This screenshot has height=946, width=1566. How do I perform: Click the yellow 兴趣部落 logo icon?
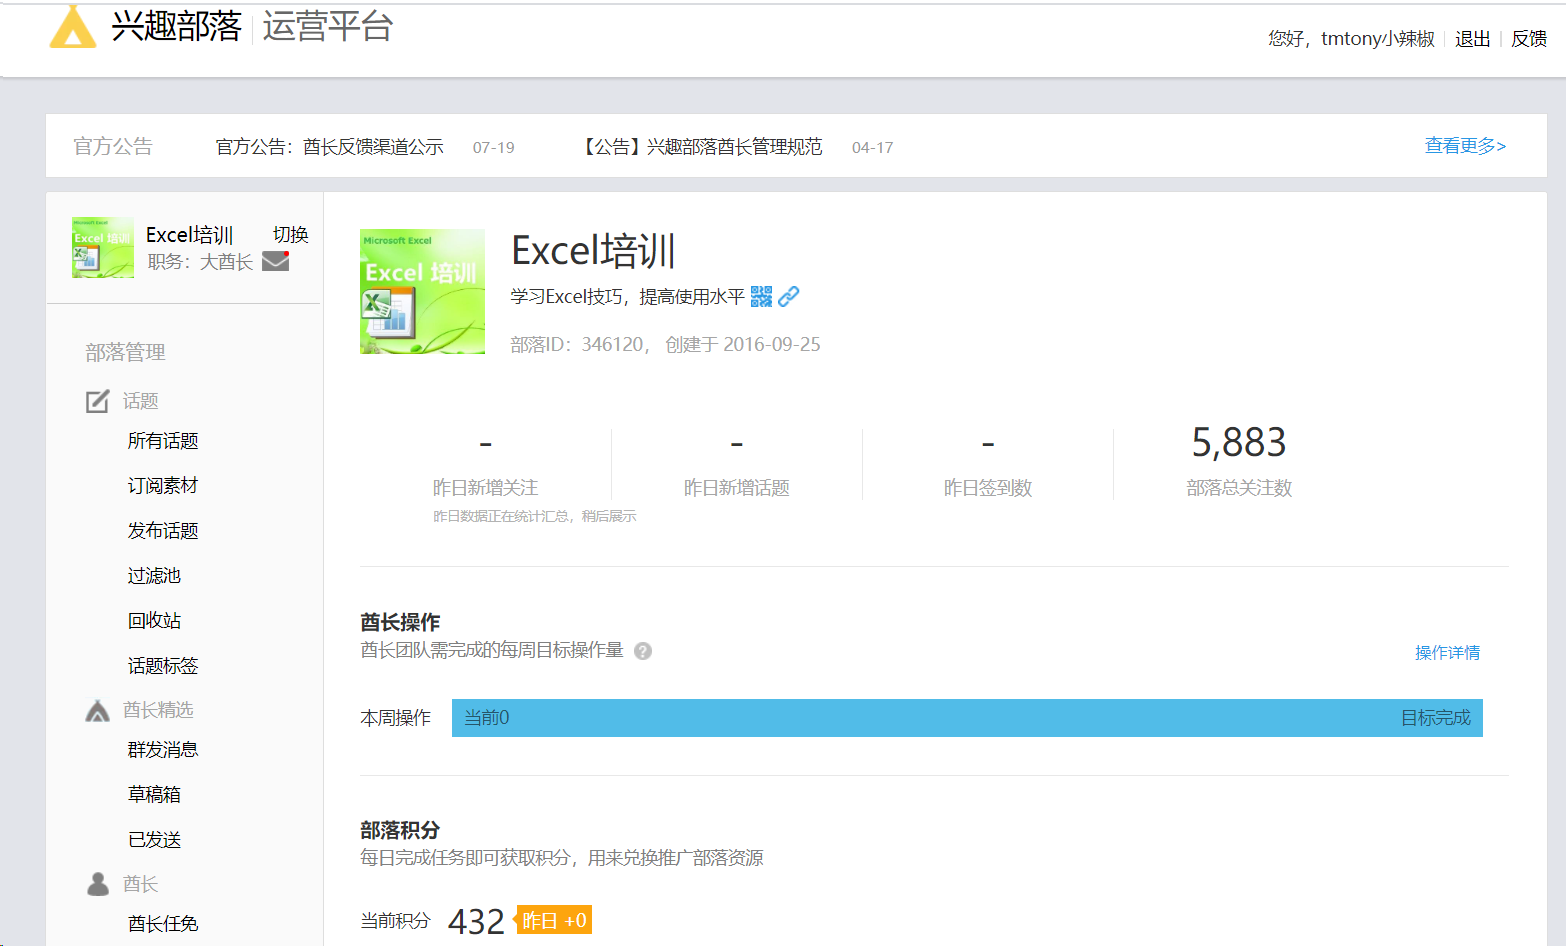click(73, 27)
